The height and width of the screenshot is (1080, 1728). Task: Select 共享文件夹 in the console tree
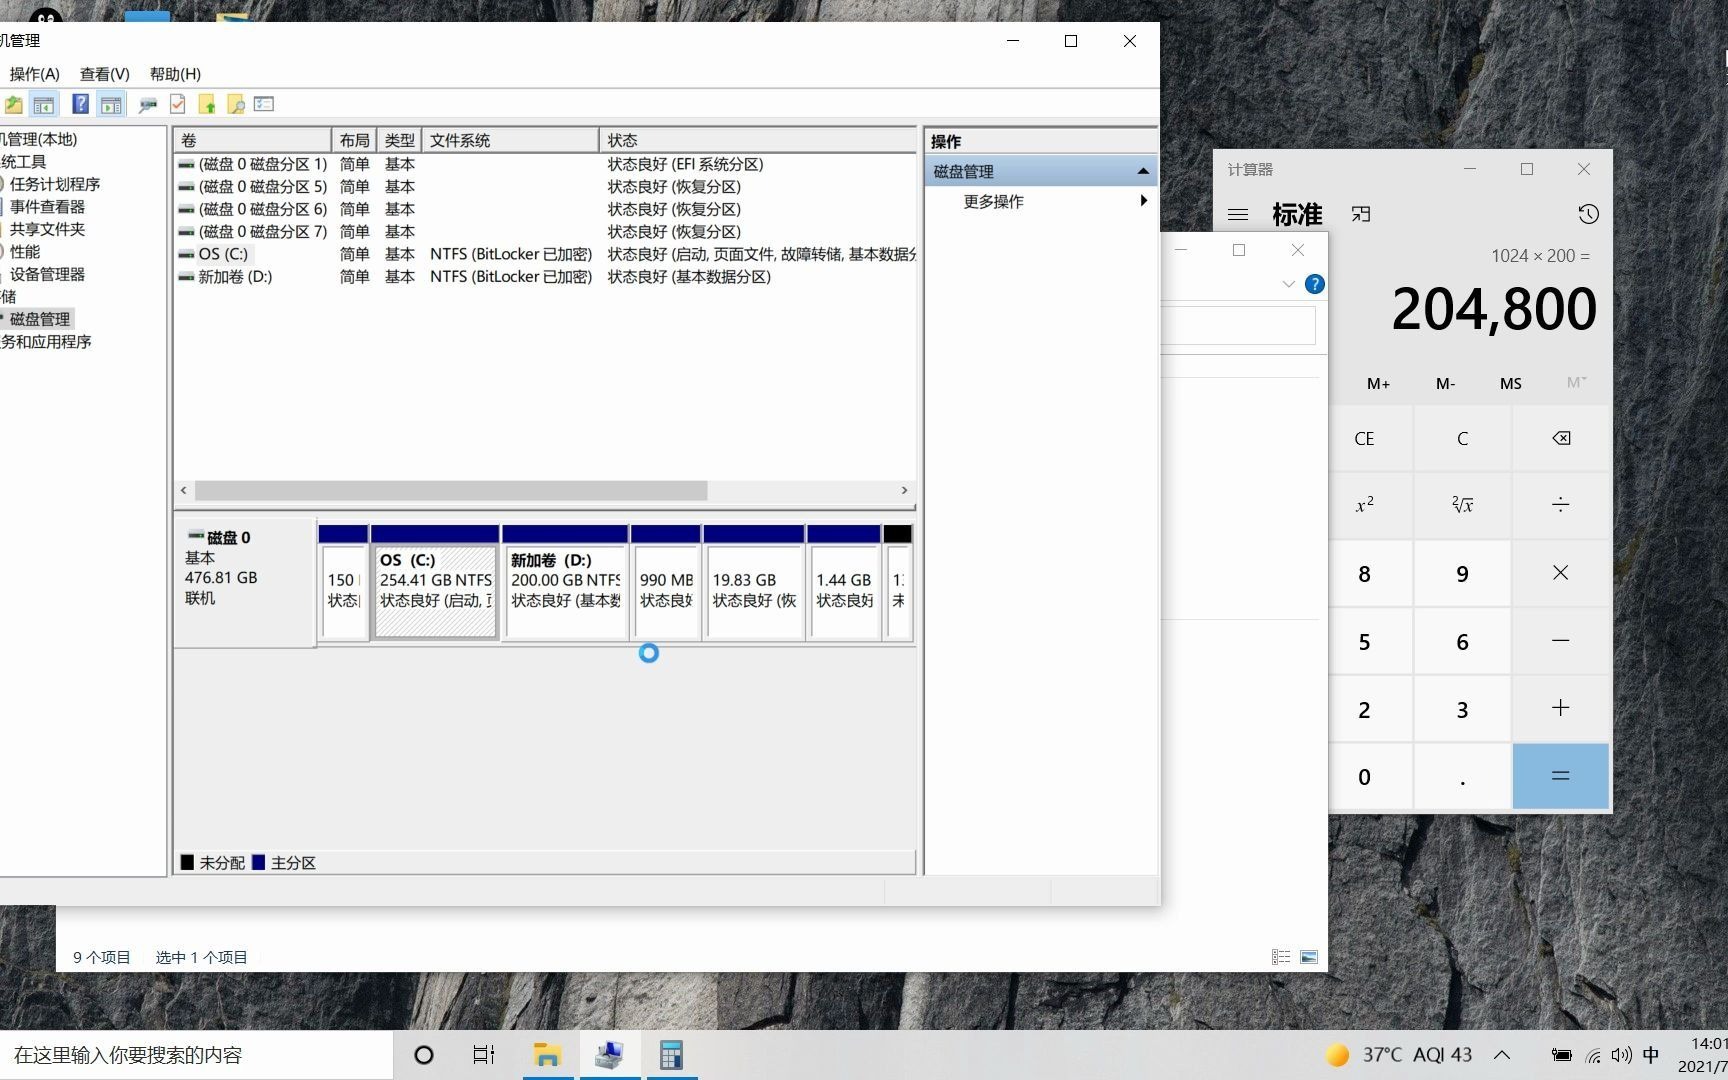pyautogui.click(x=47, y=229)
